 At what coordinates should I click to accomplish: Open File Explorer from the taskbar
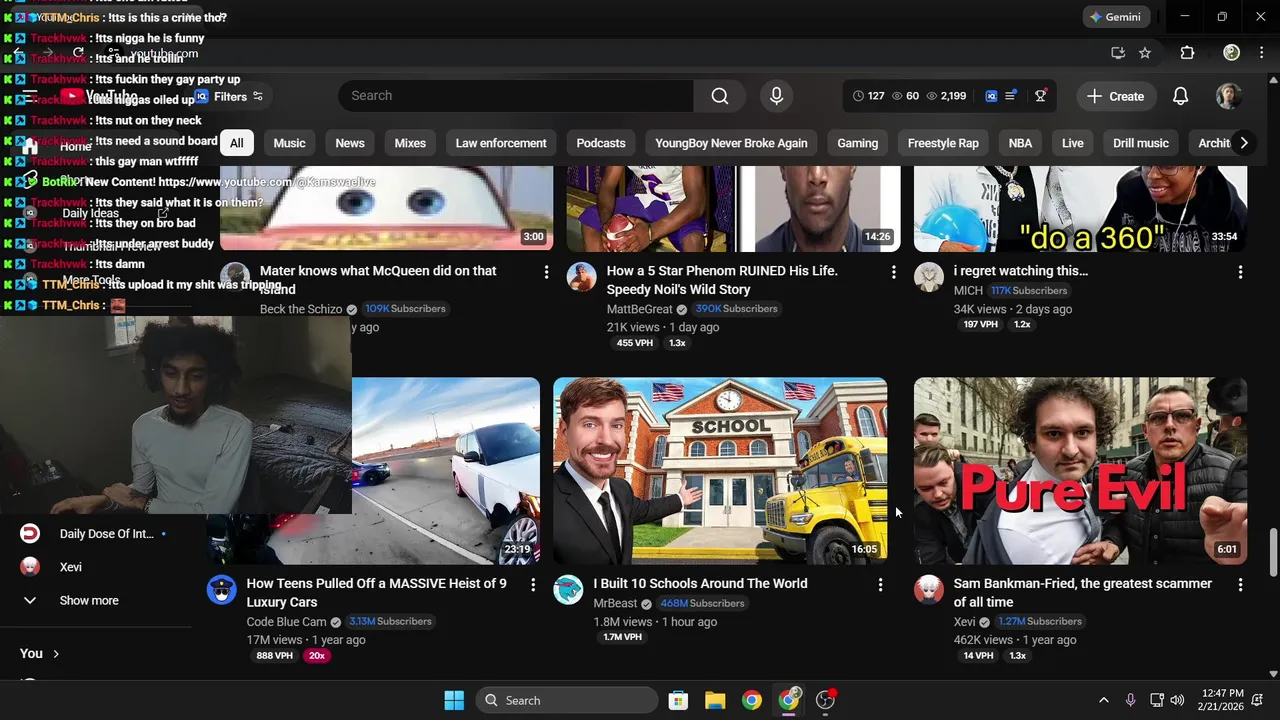[x=715, y=700]
